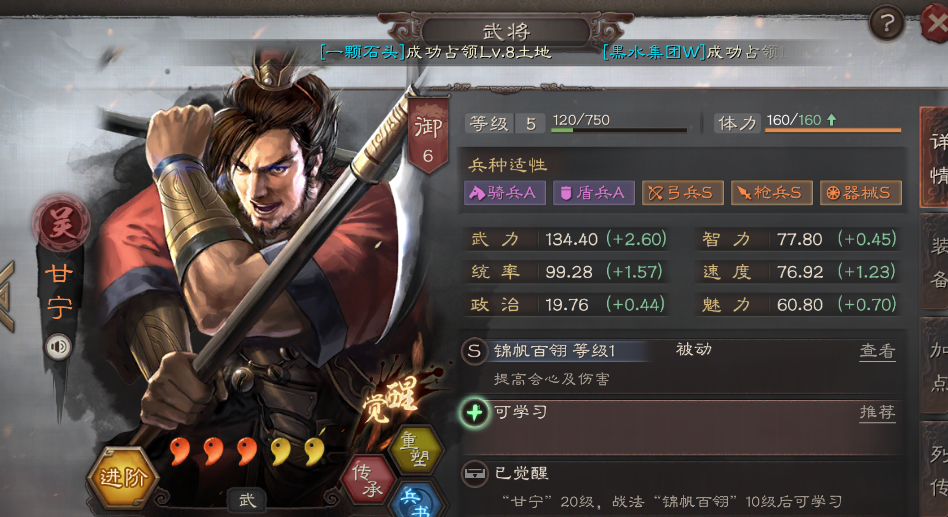The width and height of the screenshot is (948, 517).
Task: Tap the green plus learnable skill slot
Action: click(x=475, y=413)
